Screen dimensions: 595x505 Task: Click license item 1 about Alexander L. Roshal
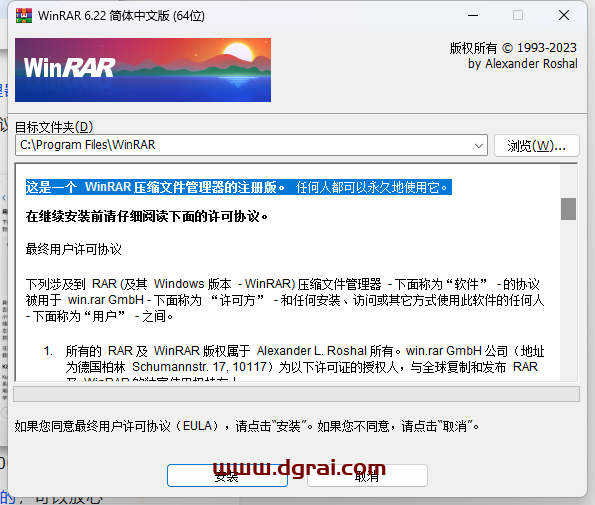click(294, 362)
